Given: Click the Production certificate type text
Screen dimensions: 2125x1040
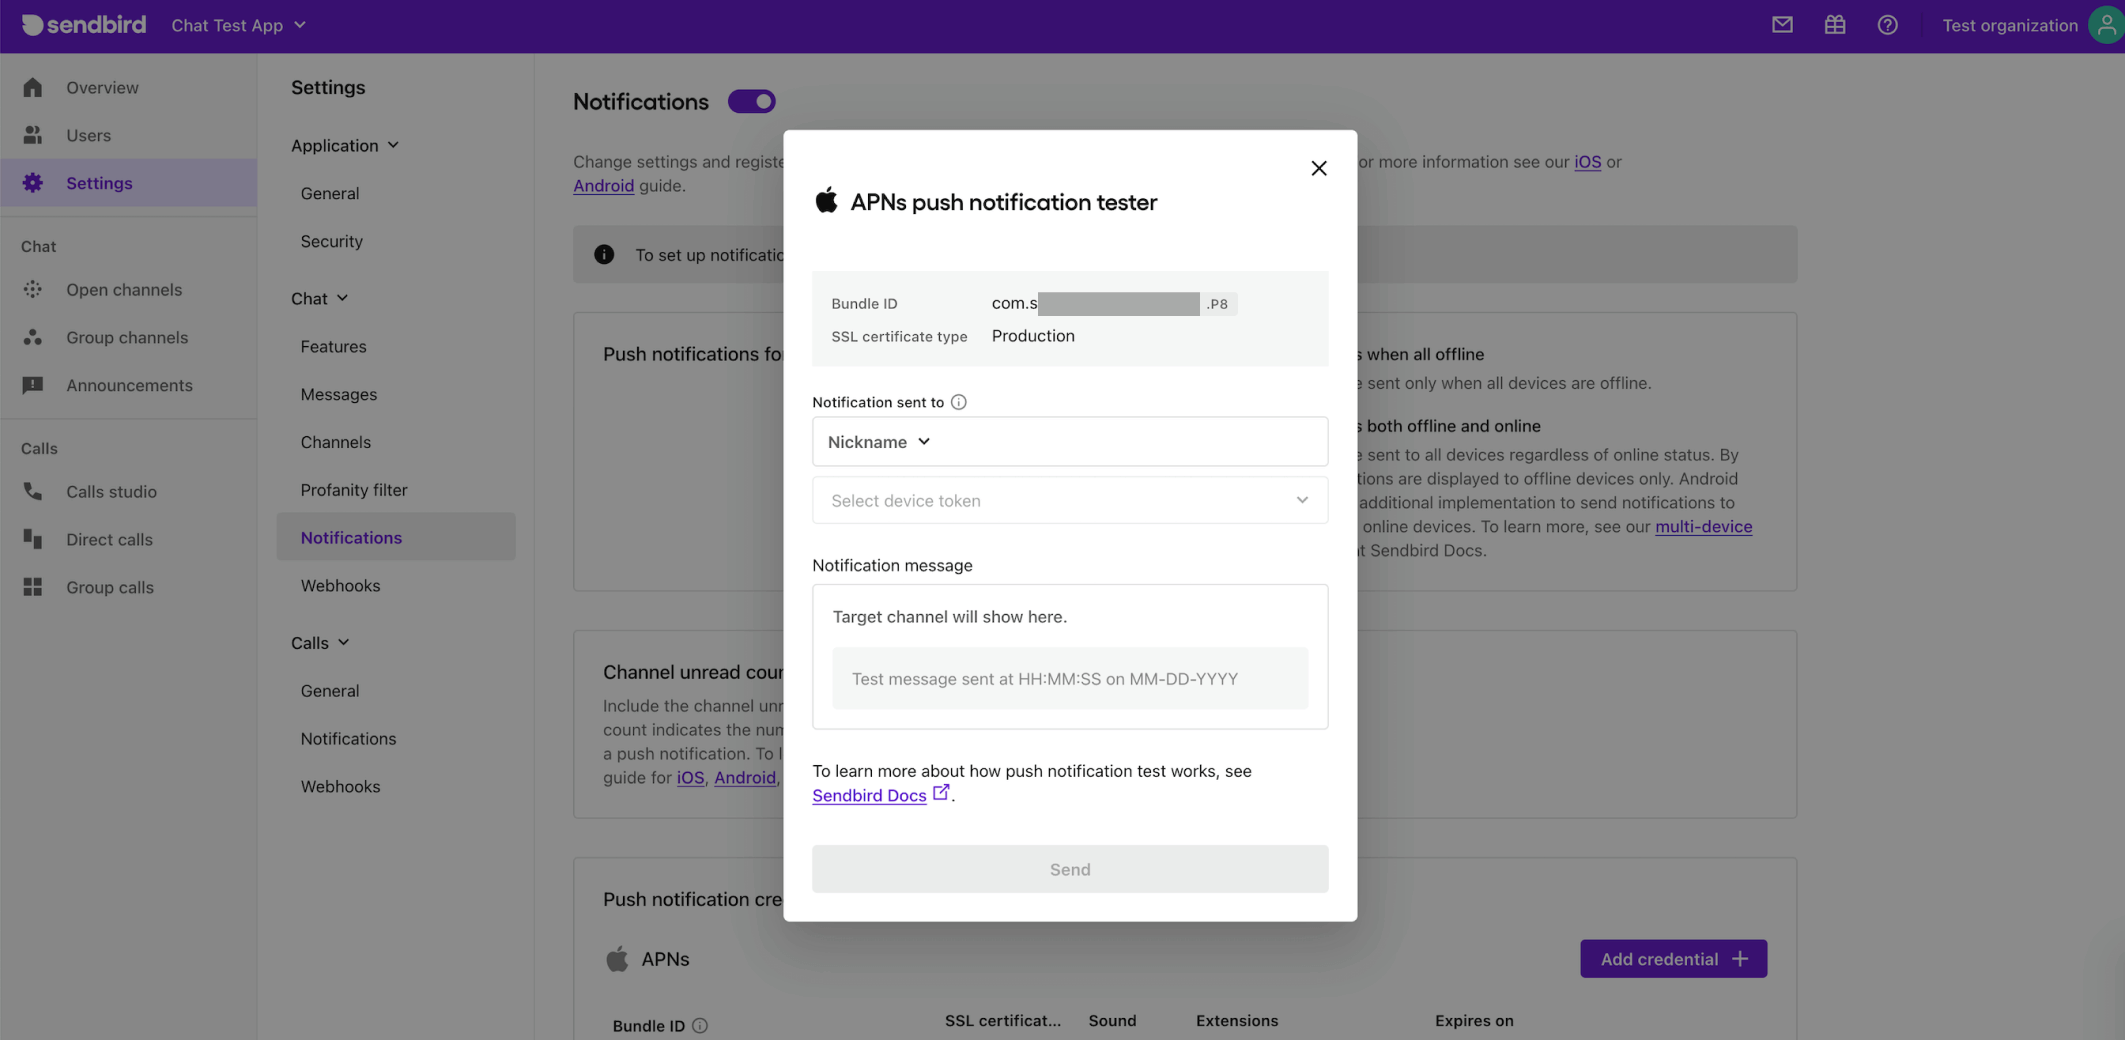Looking at the screenshot, I should point(1033,336).
